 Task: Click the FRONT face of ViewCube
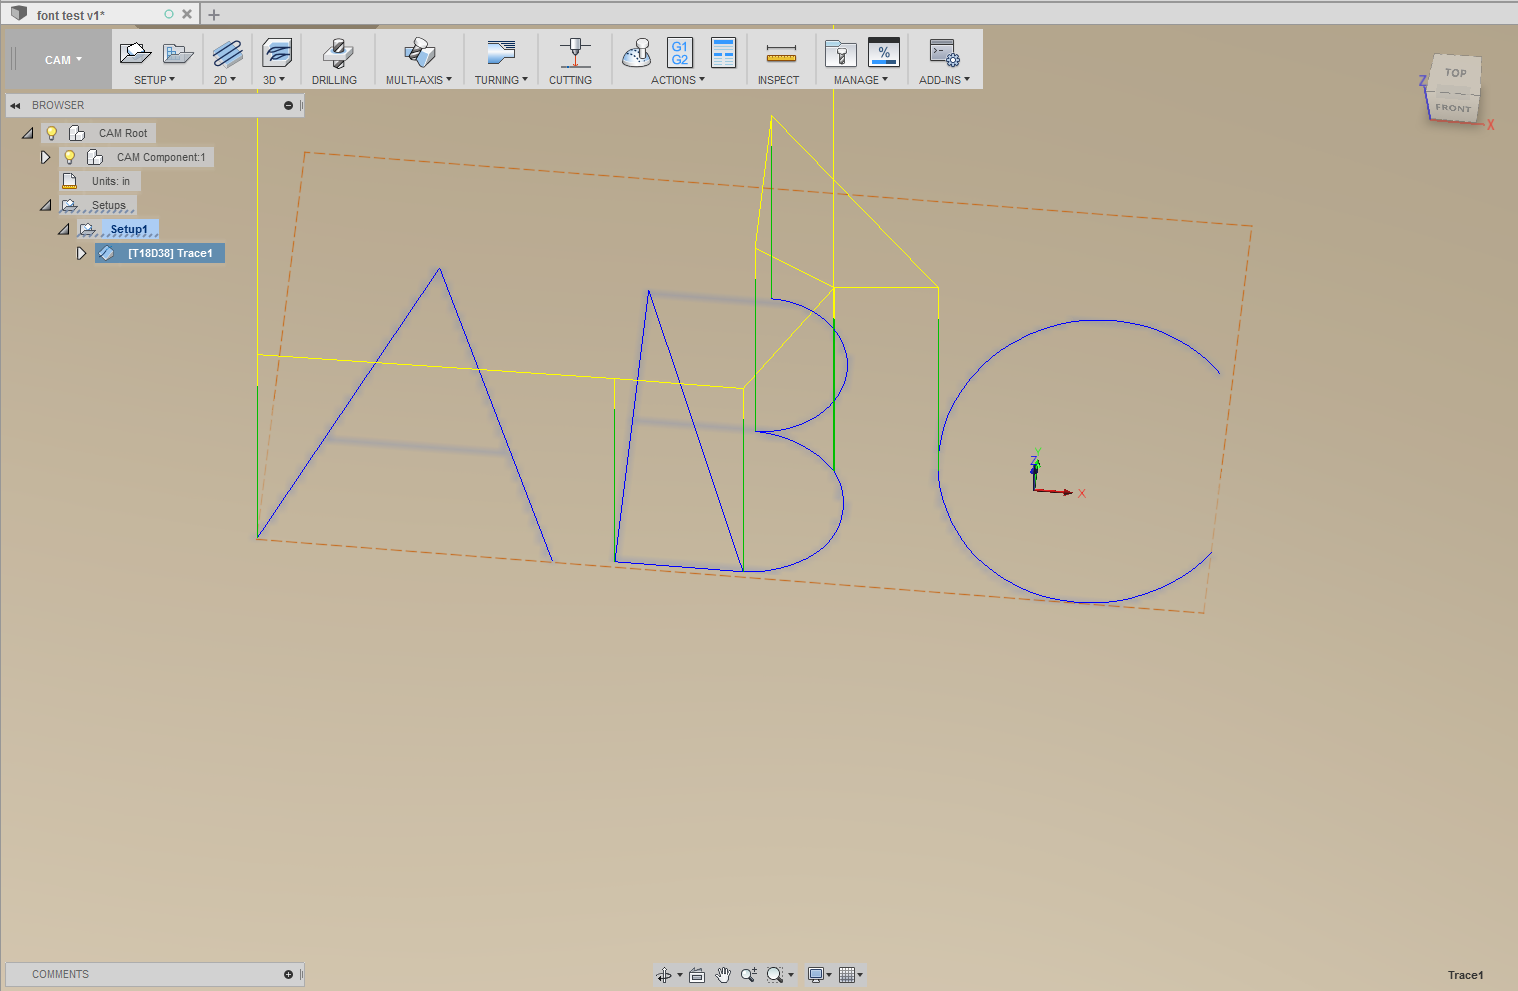click(x=1453, y=107)
